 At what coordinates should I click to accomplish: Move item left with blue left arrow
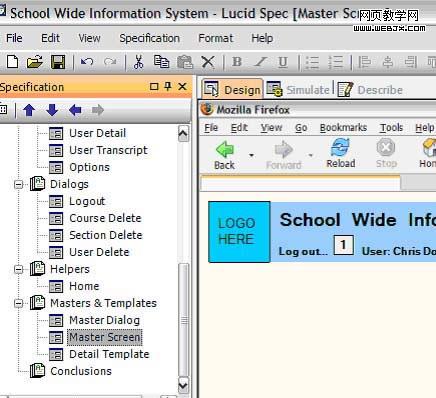click(75, 110)
